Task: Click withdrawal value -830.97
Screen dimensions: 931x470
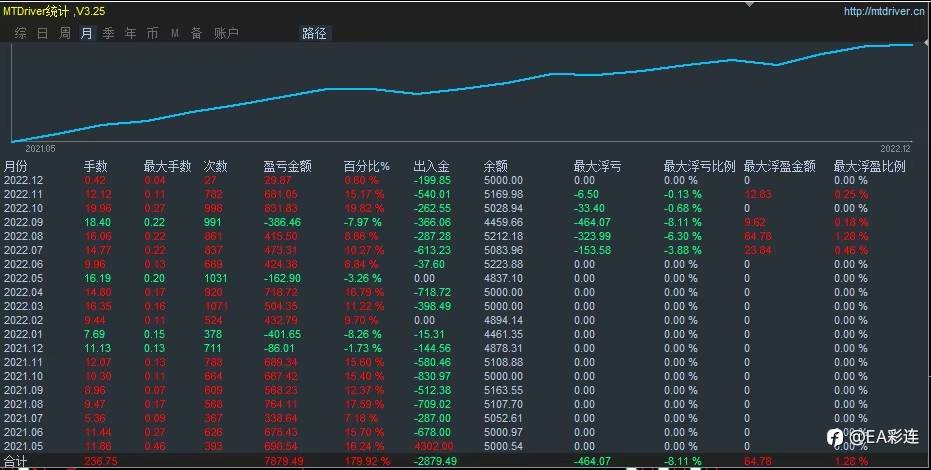Action: click(x=432, y=376)
